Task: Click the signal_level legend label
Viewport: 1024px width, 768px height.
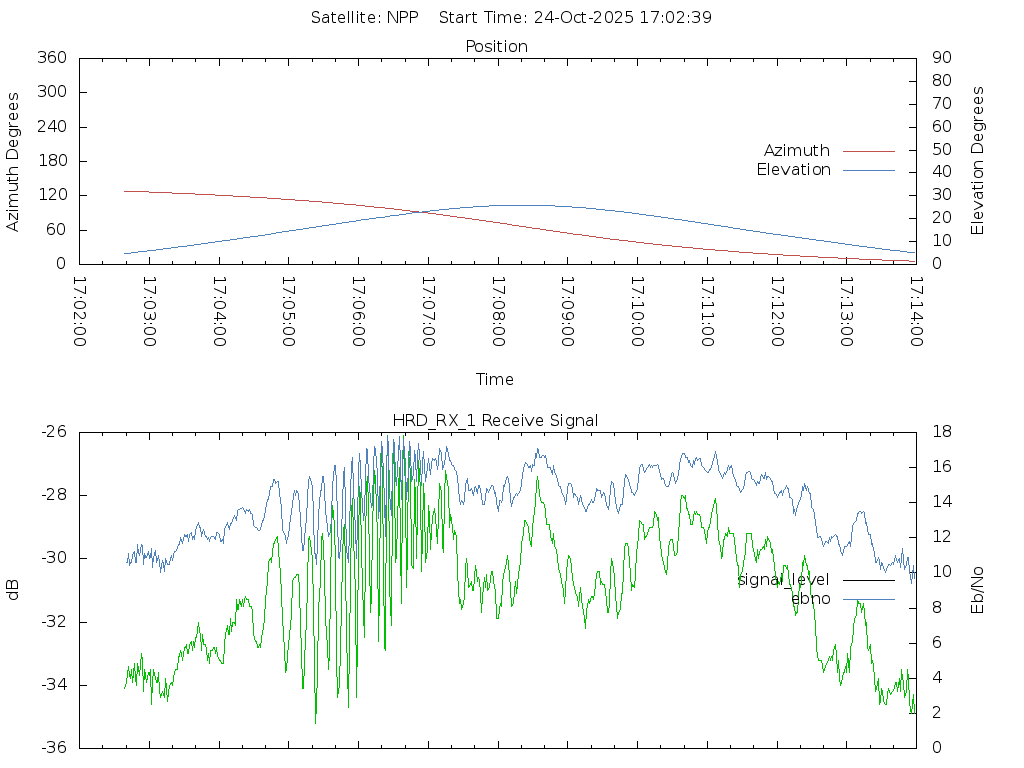Action: (x=783, y=580)
